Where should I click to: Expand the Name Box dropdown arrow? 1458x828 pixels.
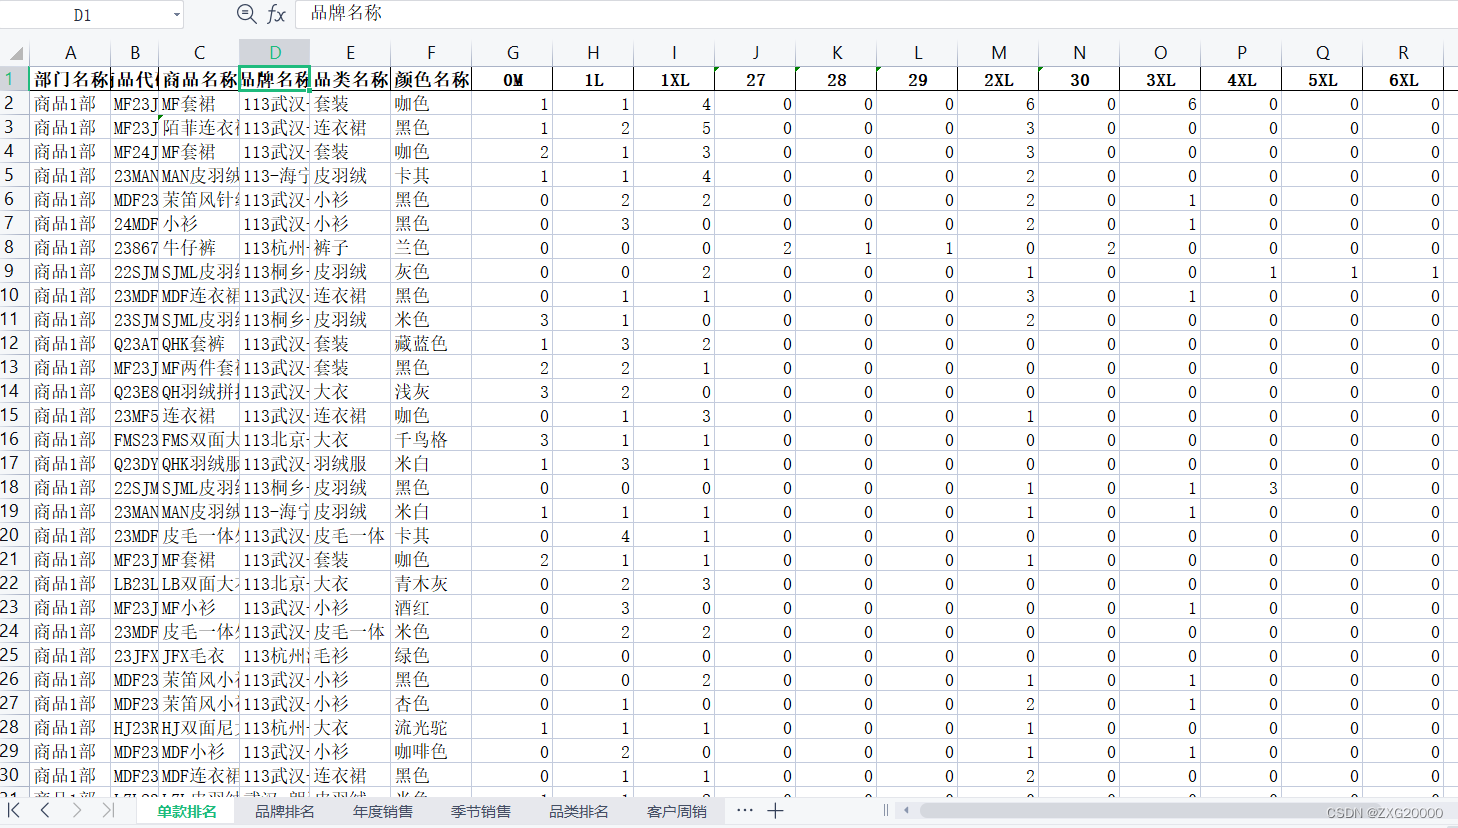(x=177, y=15)
